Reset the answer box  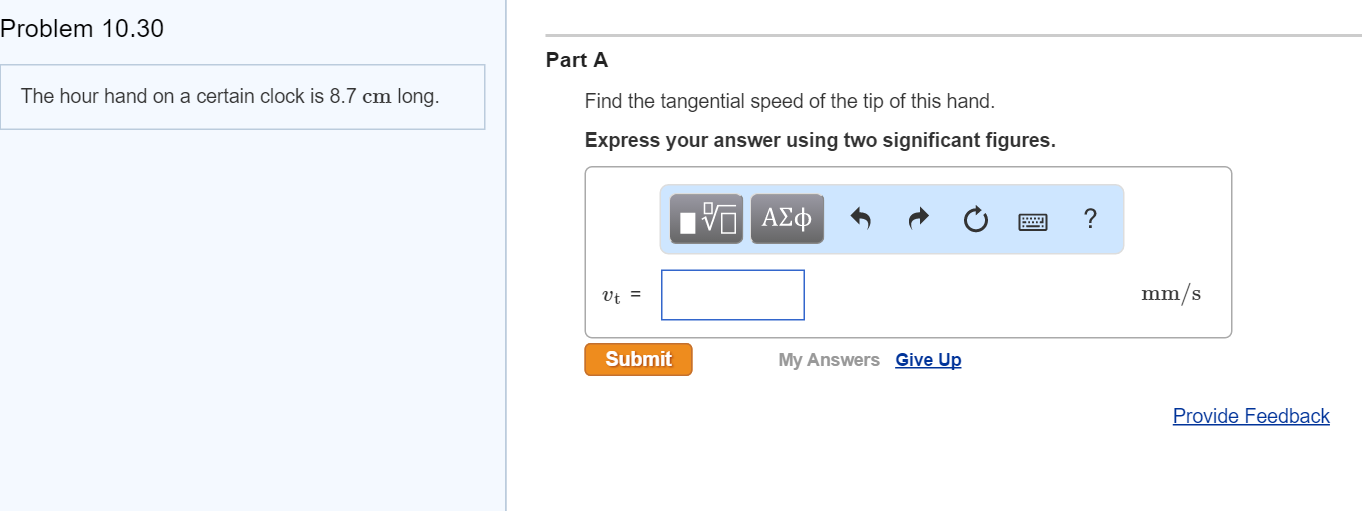click(x=976, y=219)
